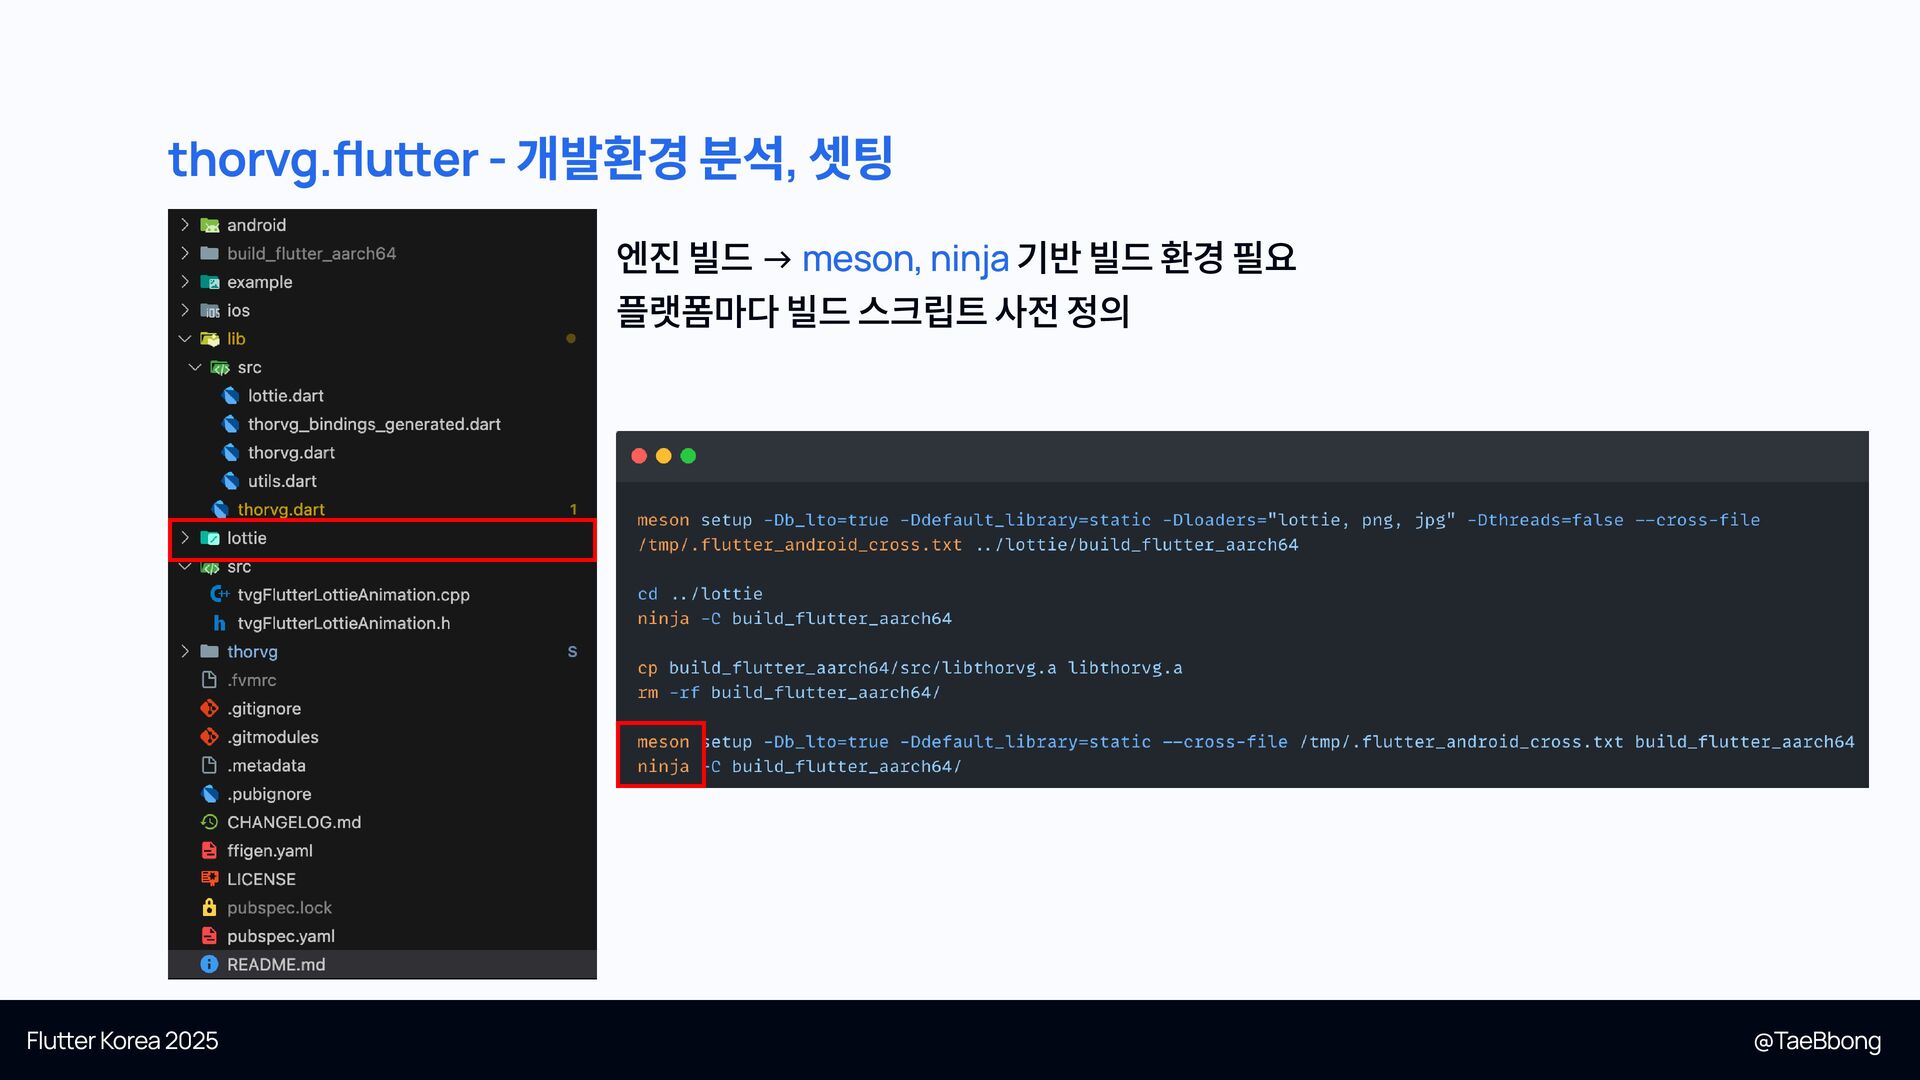This screenshot has height=1080, width=1920.
Task: Click the yellow dot in the terminal header
Action: 663,456
